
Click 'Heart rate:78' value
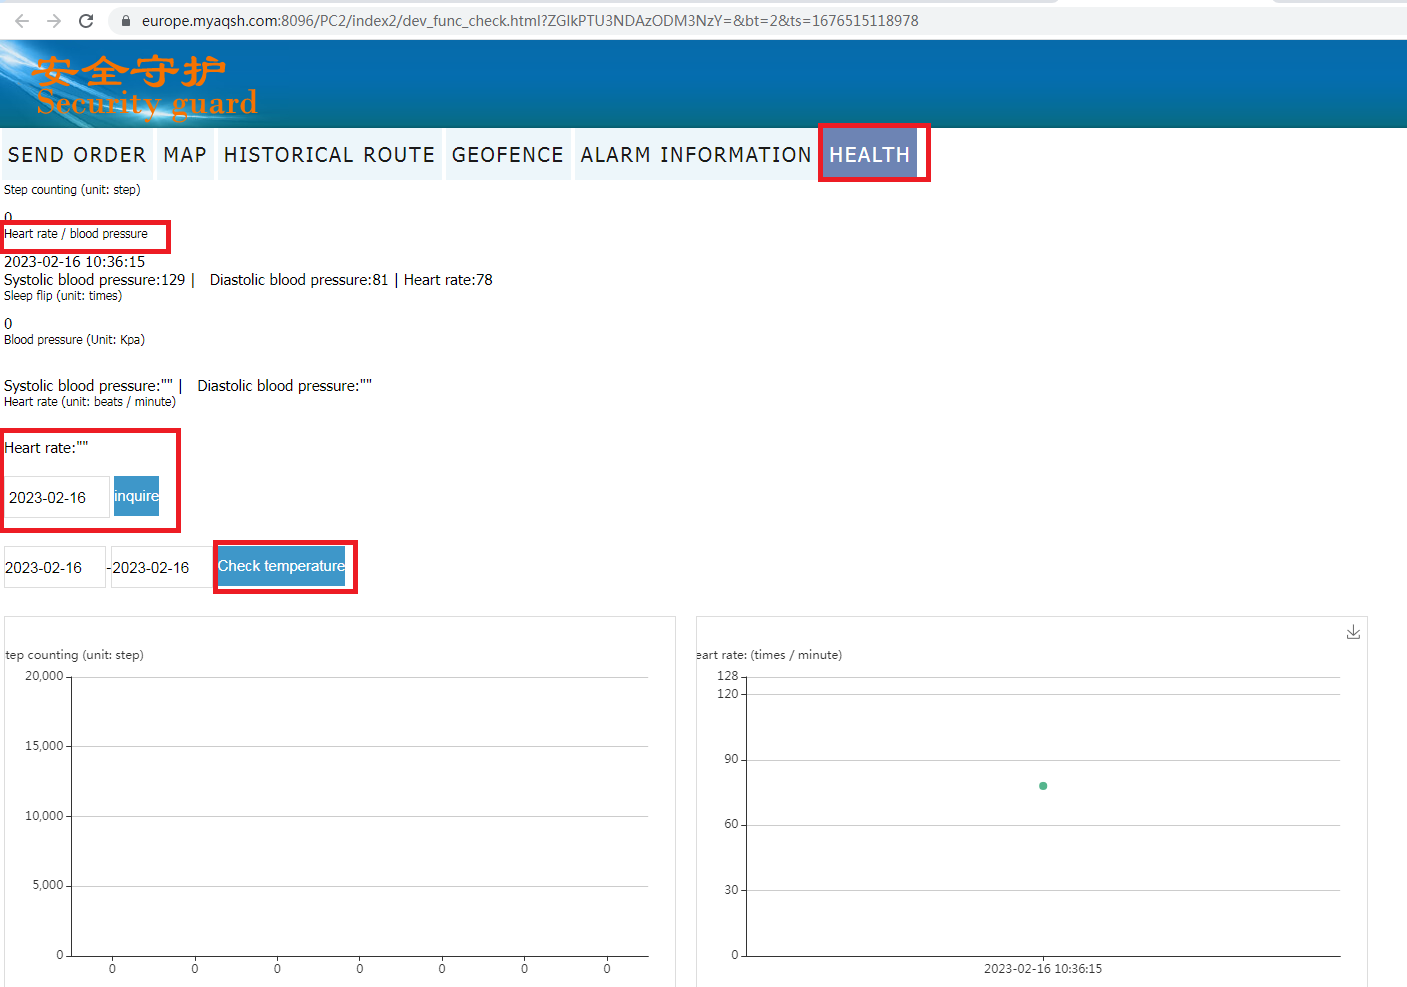click(448, 280)
